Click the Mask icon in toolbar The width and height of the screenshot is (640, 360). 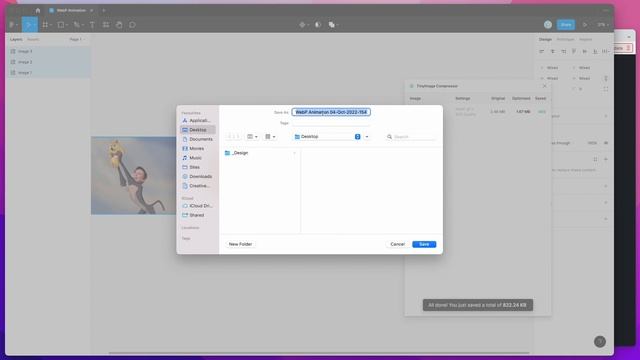[x=318, y=25]
